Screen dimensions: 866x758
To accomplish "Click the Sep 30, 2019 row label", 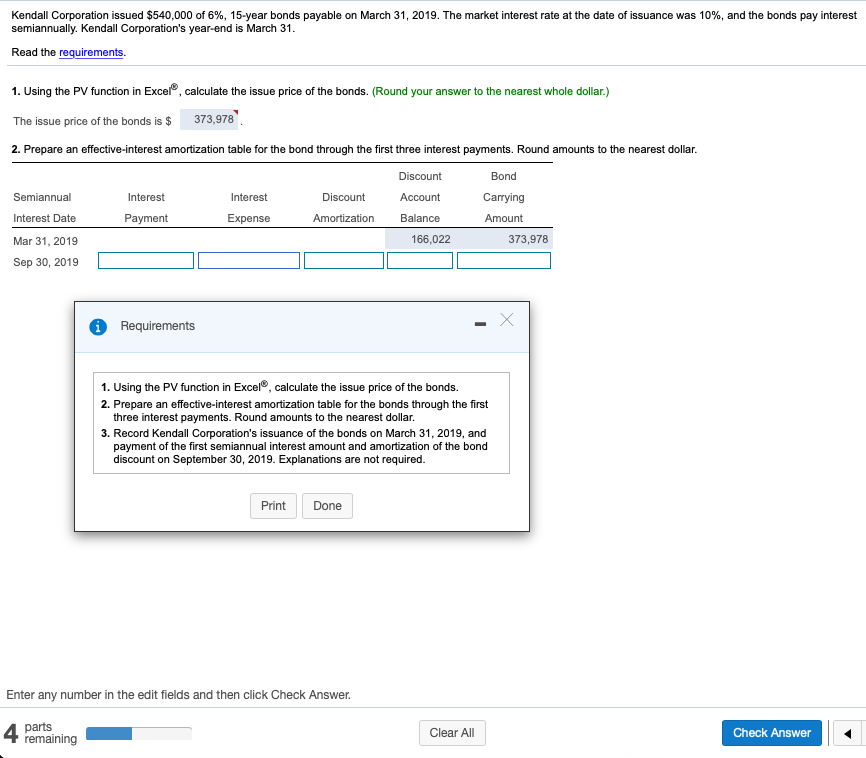I will coord(46,262).
